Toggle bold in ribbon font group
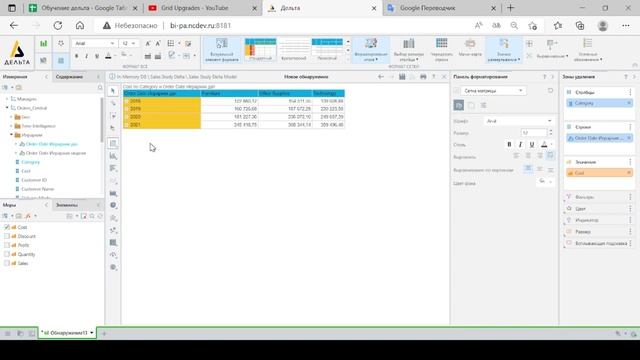Image resolution: width=640 pixels, height=360 pixels. [x=76, y=56]
